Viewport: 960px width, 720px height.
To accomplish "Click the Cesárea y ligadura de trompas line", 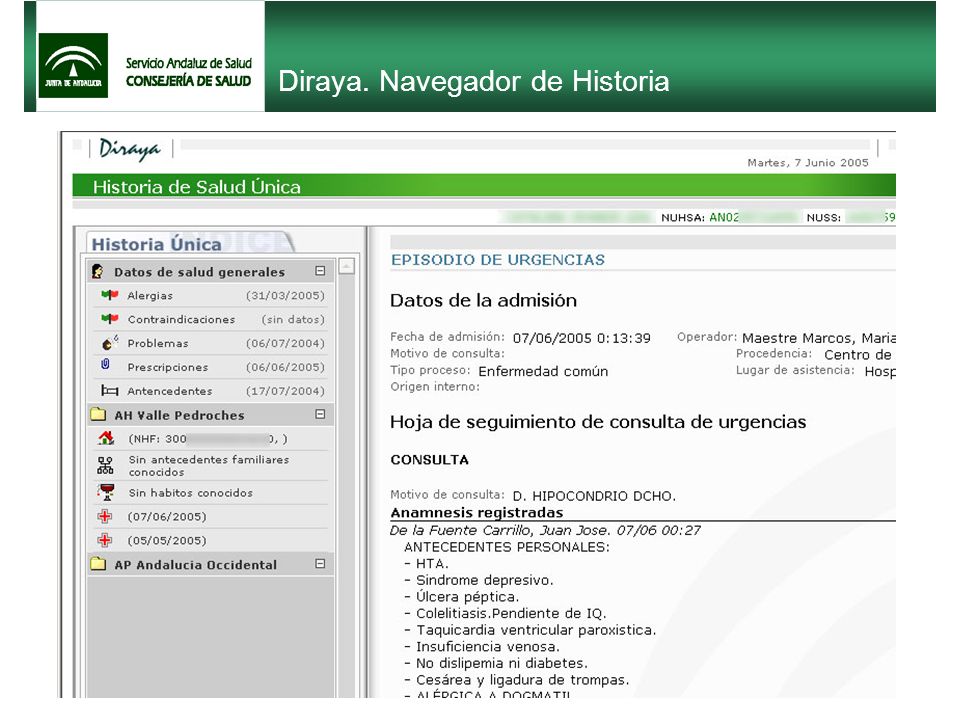I will (517, 680).
